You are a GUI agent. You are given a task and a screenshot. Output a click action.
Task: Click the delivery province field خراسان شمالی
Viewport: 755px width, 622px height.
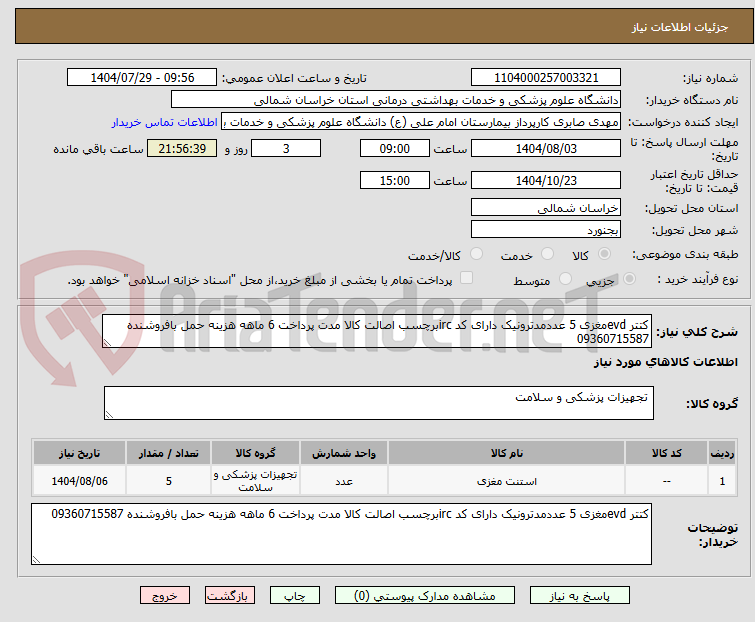(546, 207)
